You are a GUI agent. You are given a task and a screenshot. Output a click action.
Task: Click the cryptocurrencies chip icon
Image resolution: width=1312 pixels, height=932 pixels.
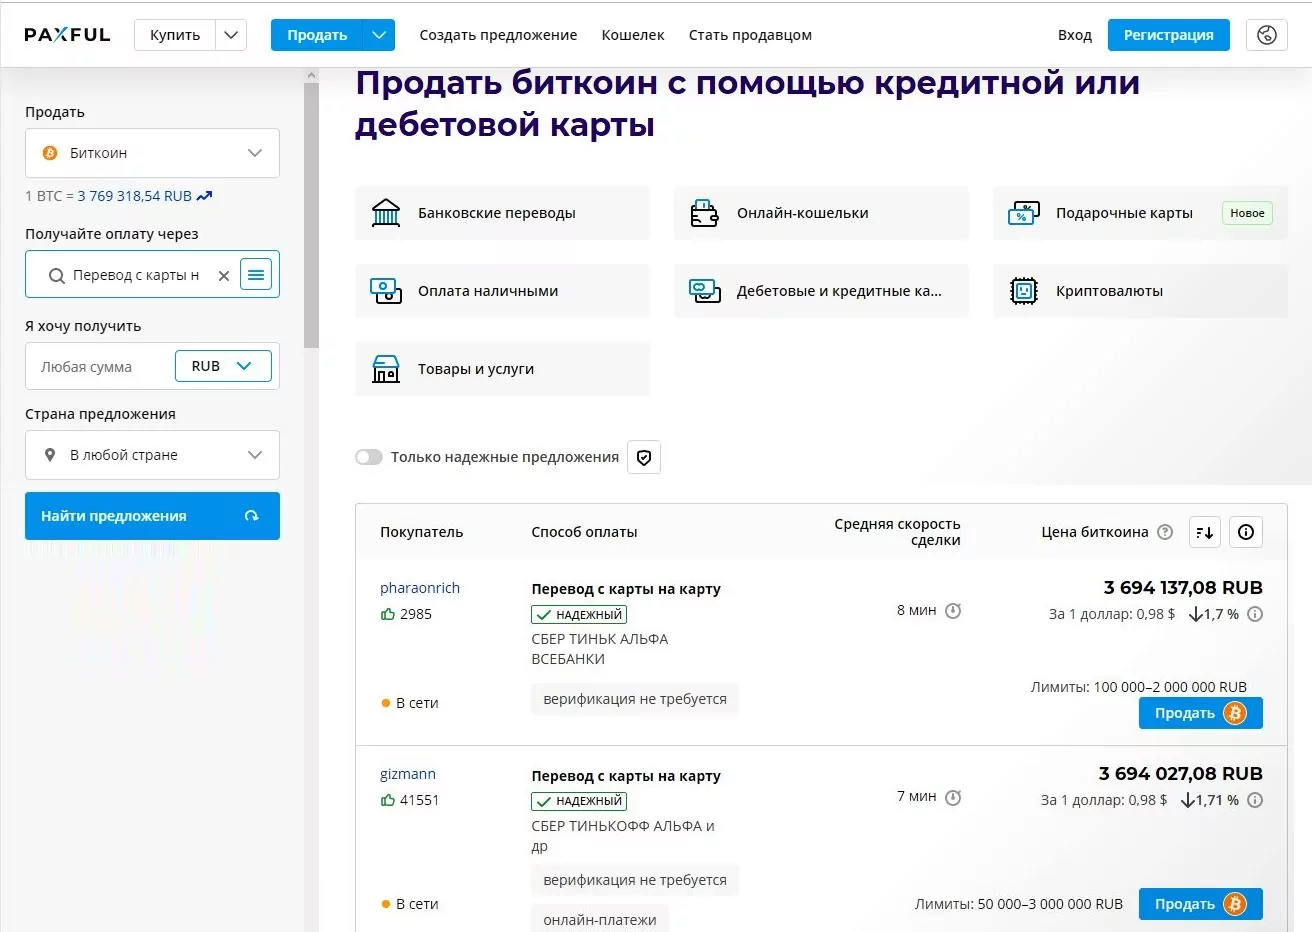coord(1024,291)
